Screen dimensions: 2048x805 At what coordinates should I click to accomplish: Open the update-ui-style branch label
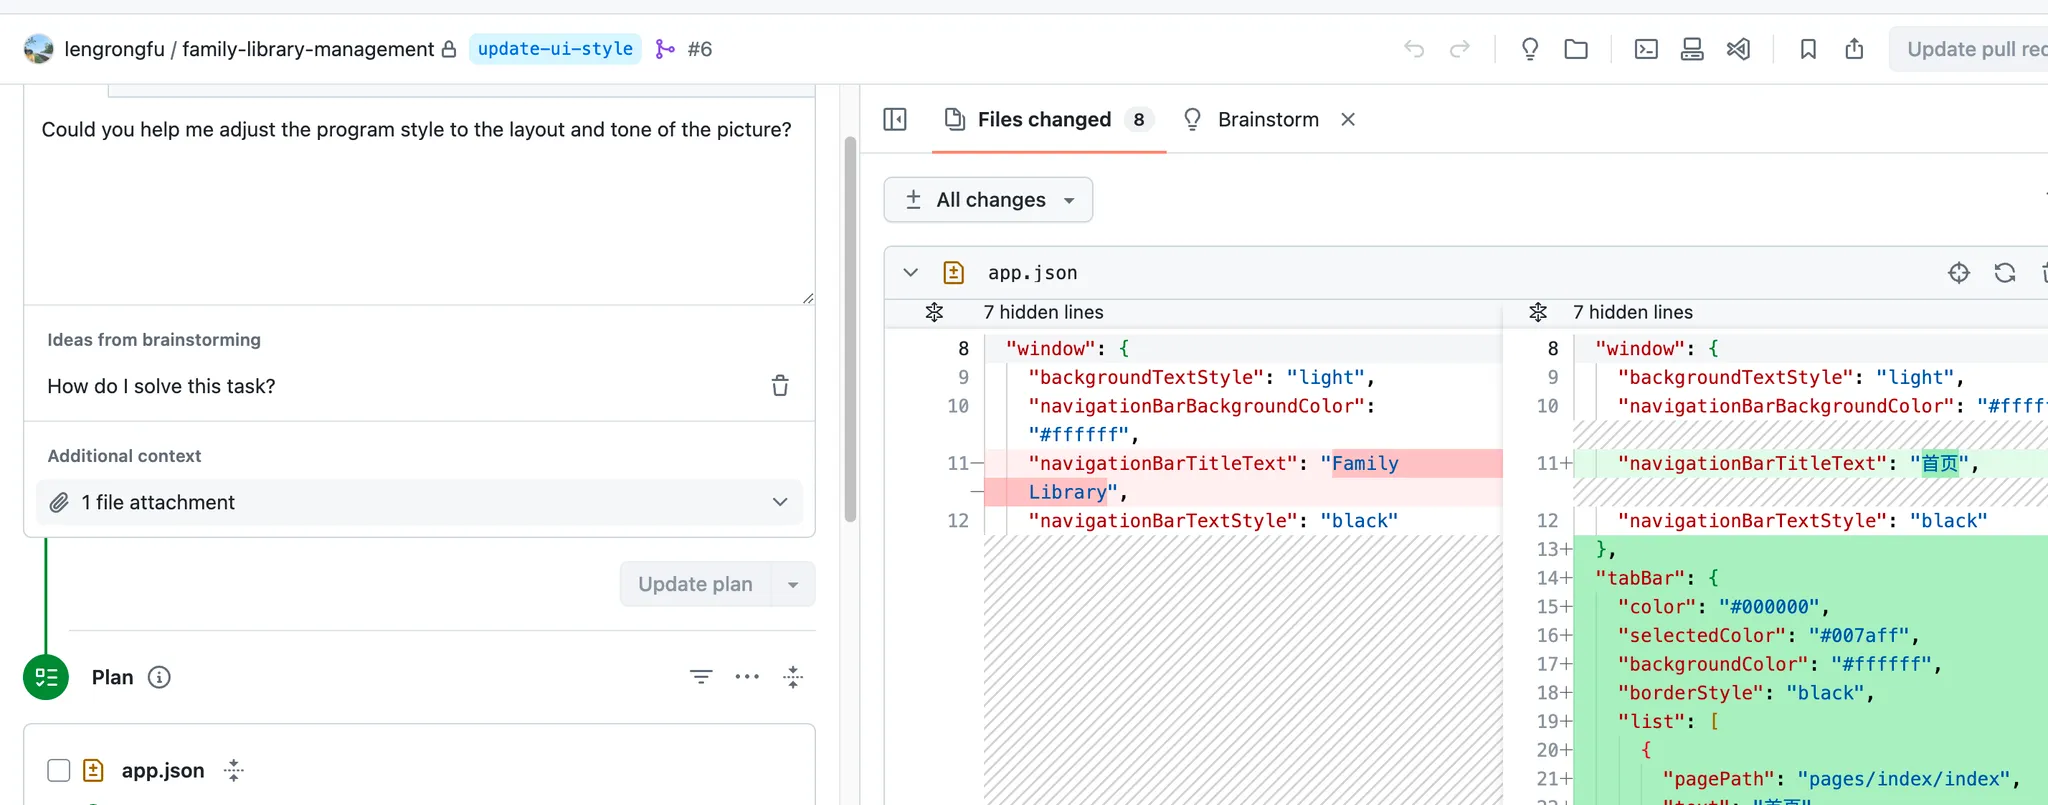(555, 49)
